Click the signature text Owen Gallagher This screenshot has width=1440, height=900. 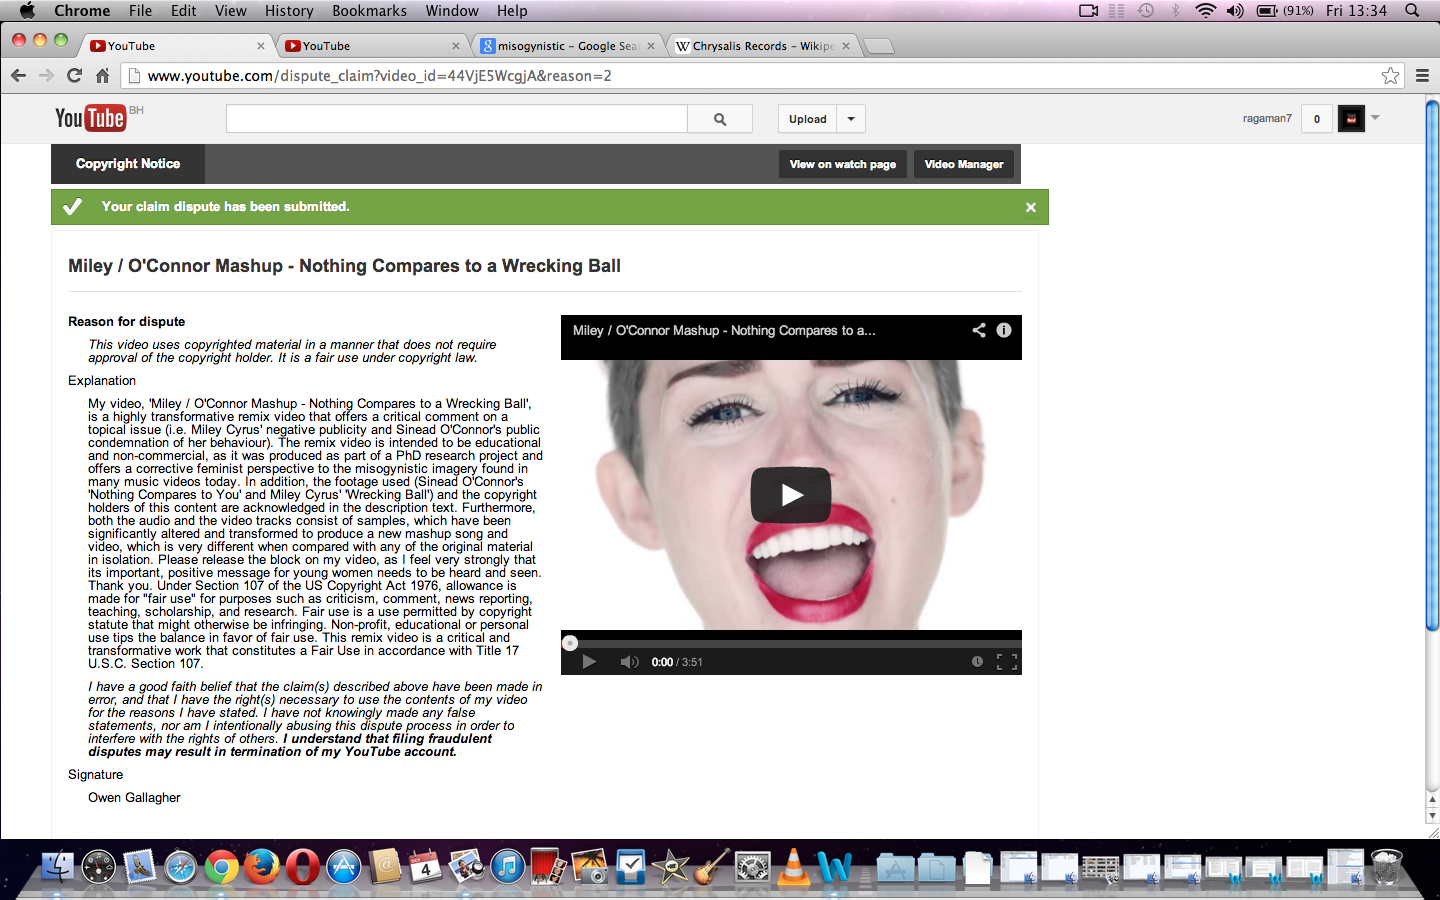point(134,797)
